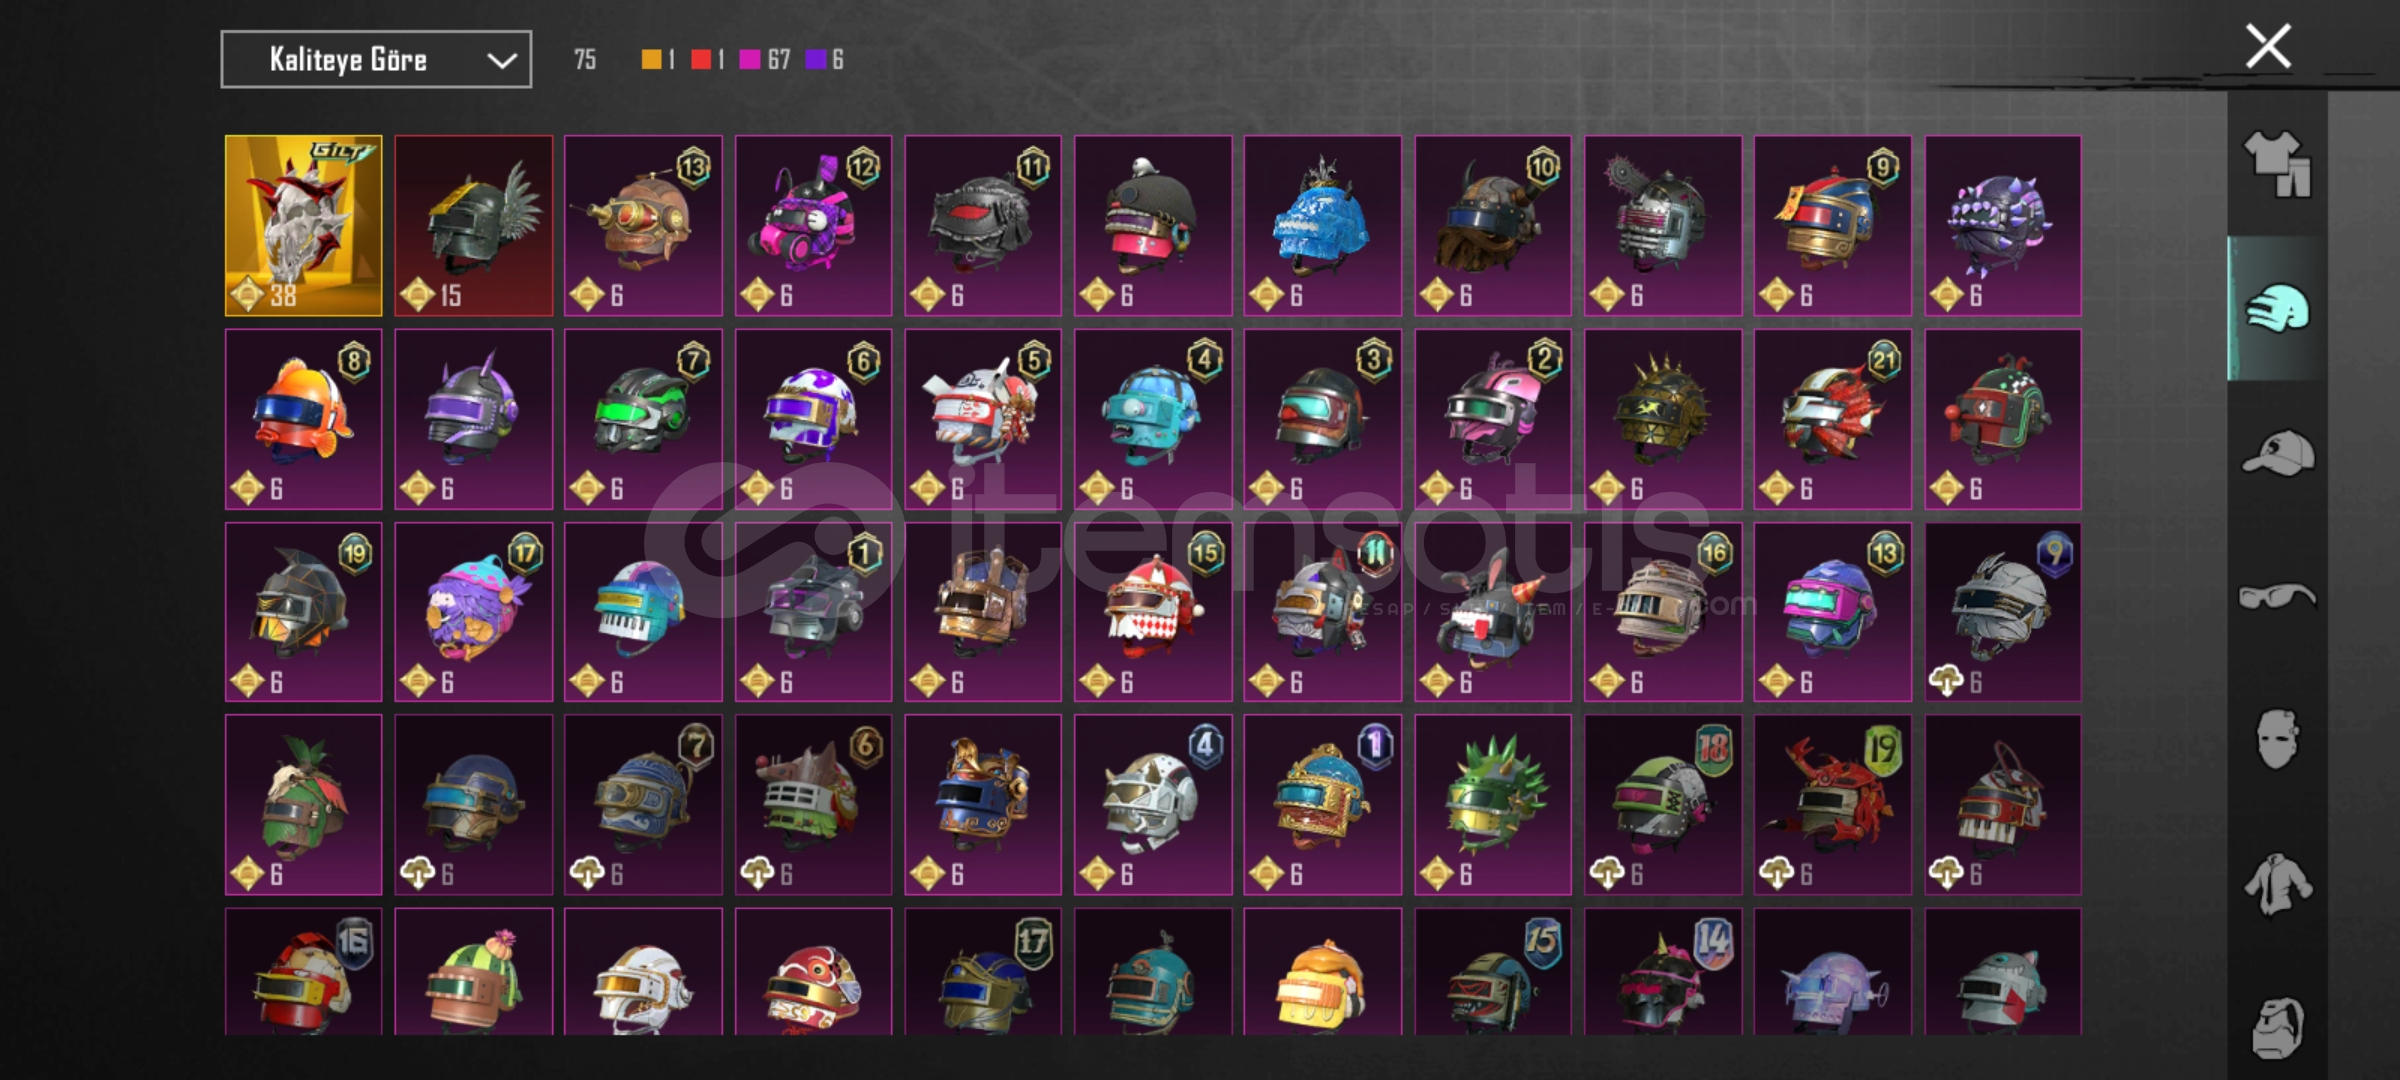The height and width of the screenshot is (1080, 2400).
Task: Select the helmet category in the sidebar
Action: click(x=2277, y=308)
